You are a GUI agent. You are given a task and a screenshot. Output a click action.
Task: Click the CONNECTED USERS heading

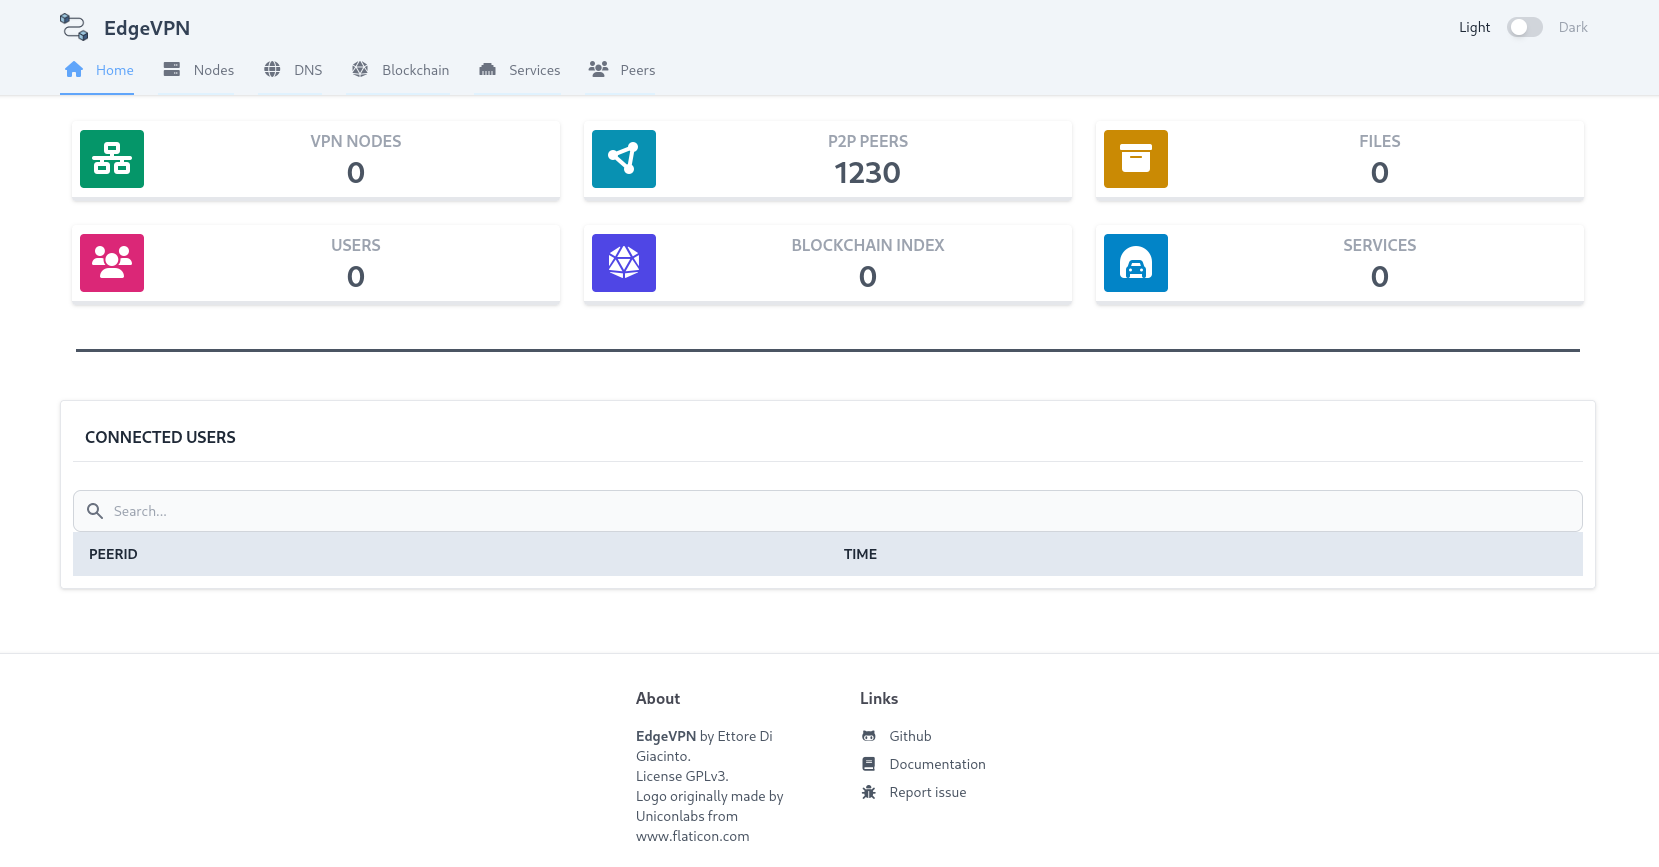(x=160, y=437)
